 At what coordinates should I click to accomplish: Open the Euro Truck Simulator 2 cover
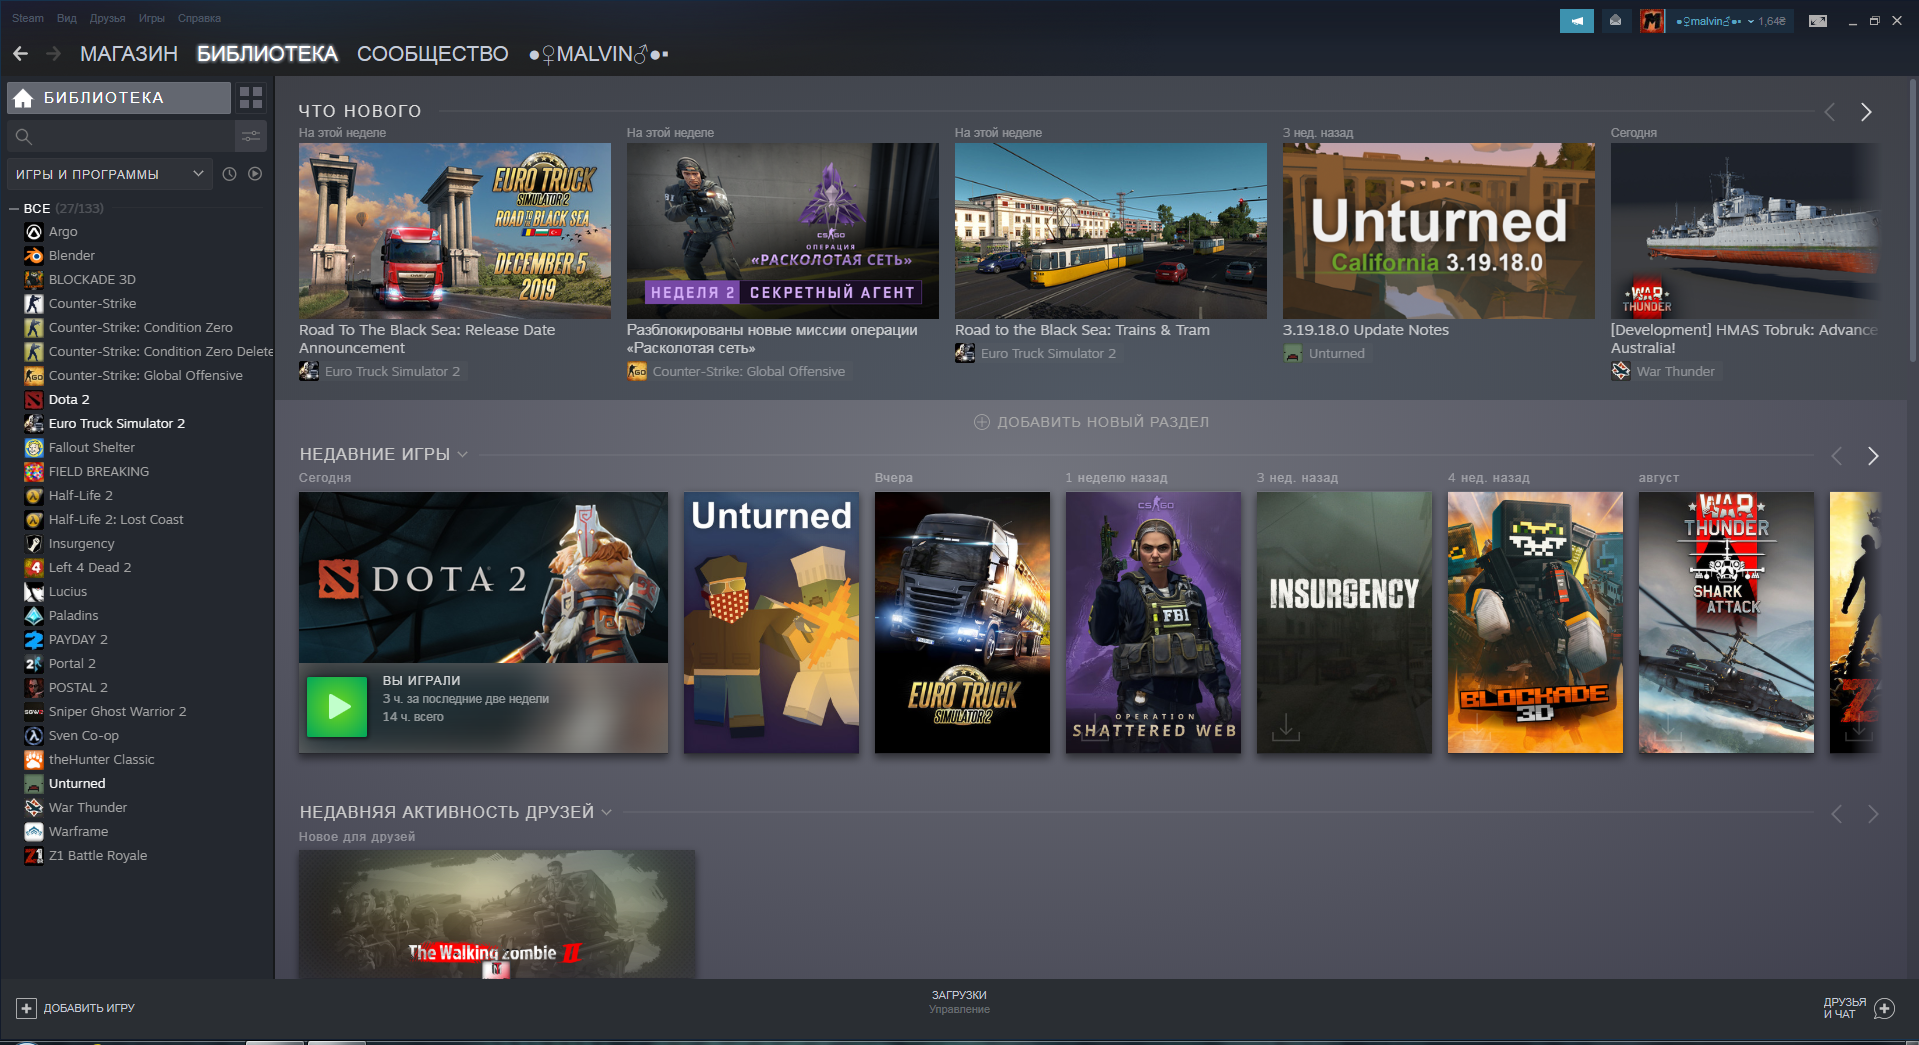(962, 622)
